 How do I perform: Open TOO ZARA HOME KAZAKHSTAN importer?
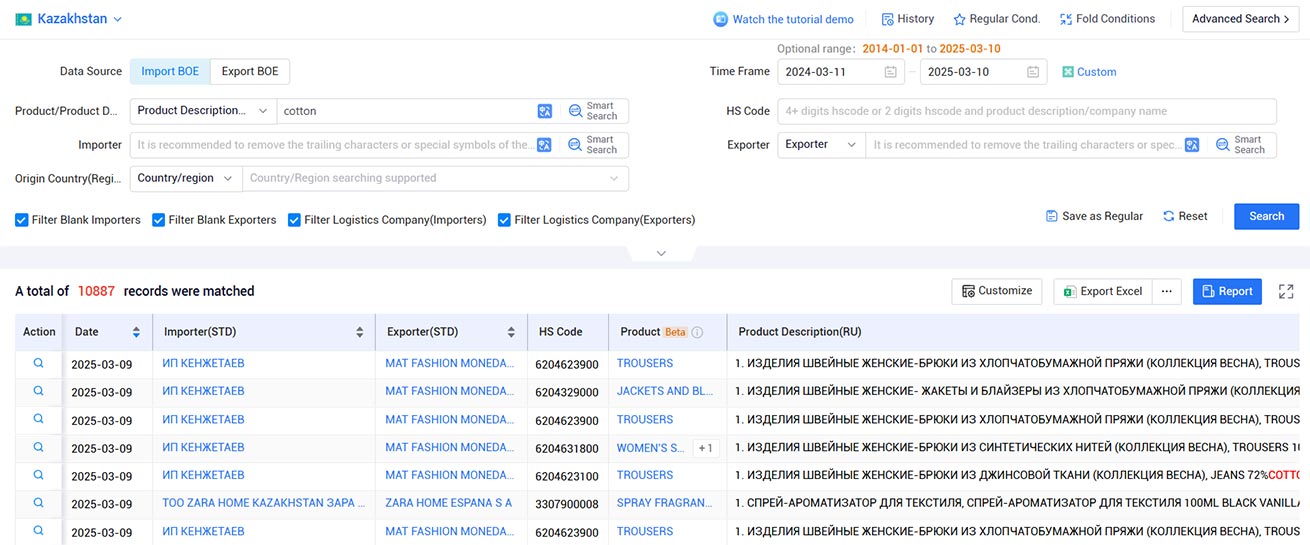pos(264,503)
